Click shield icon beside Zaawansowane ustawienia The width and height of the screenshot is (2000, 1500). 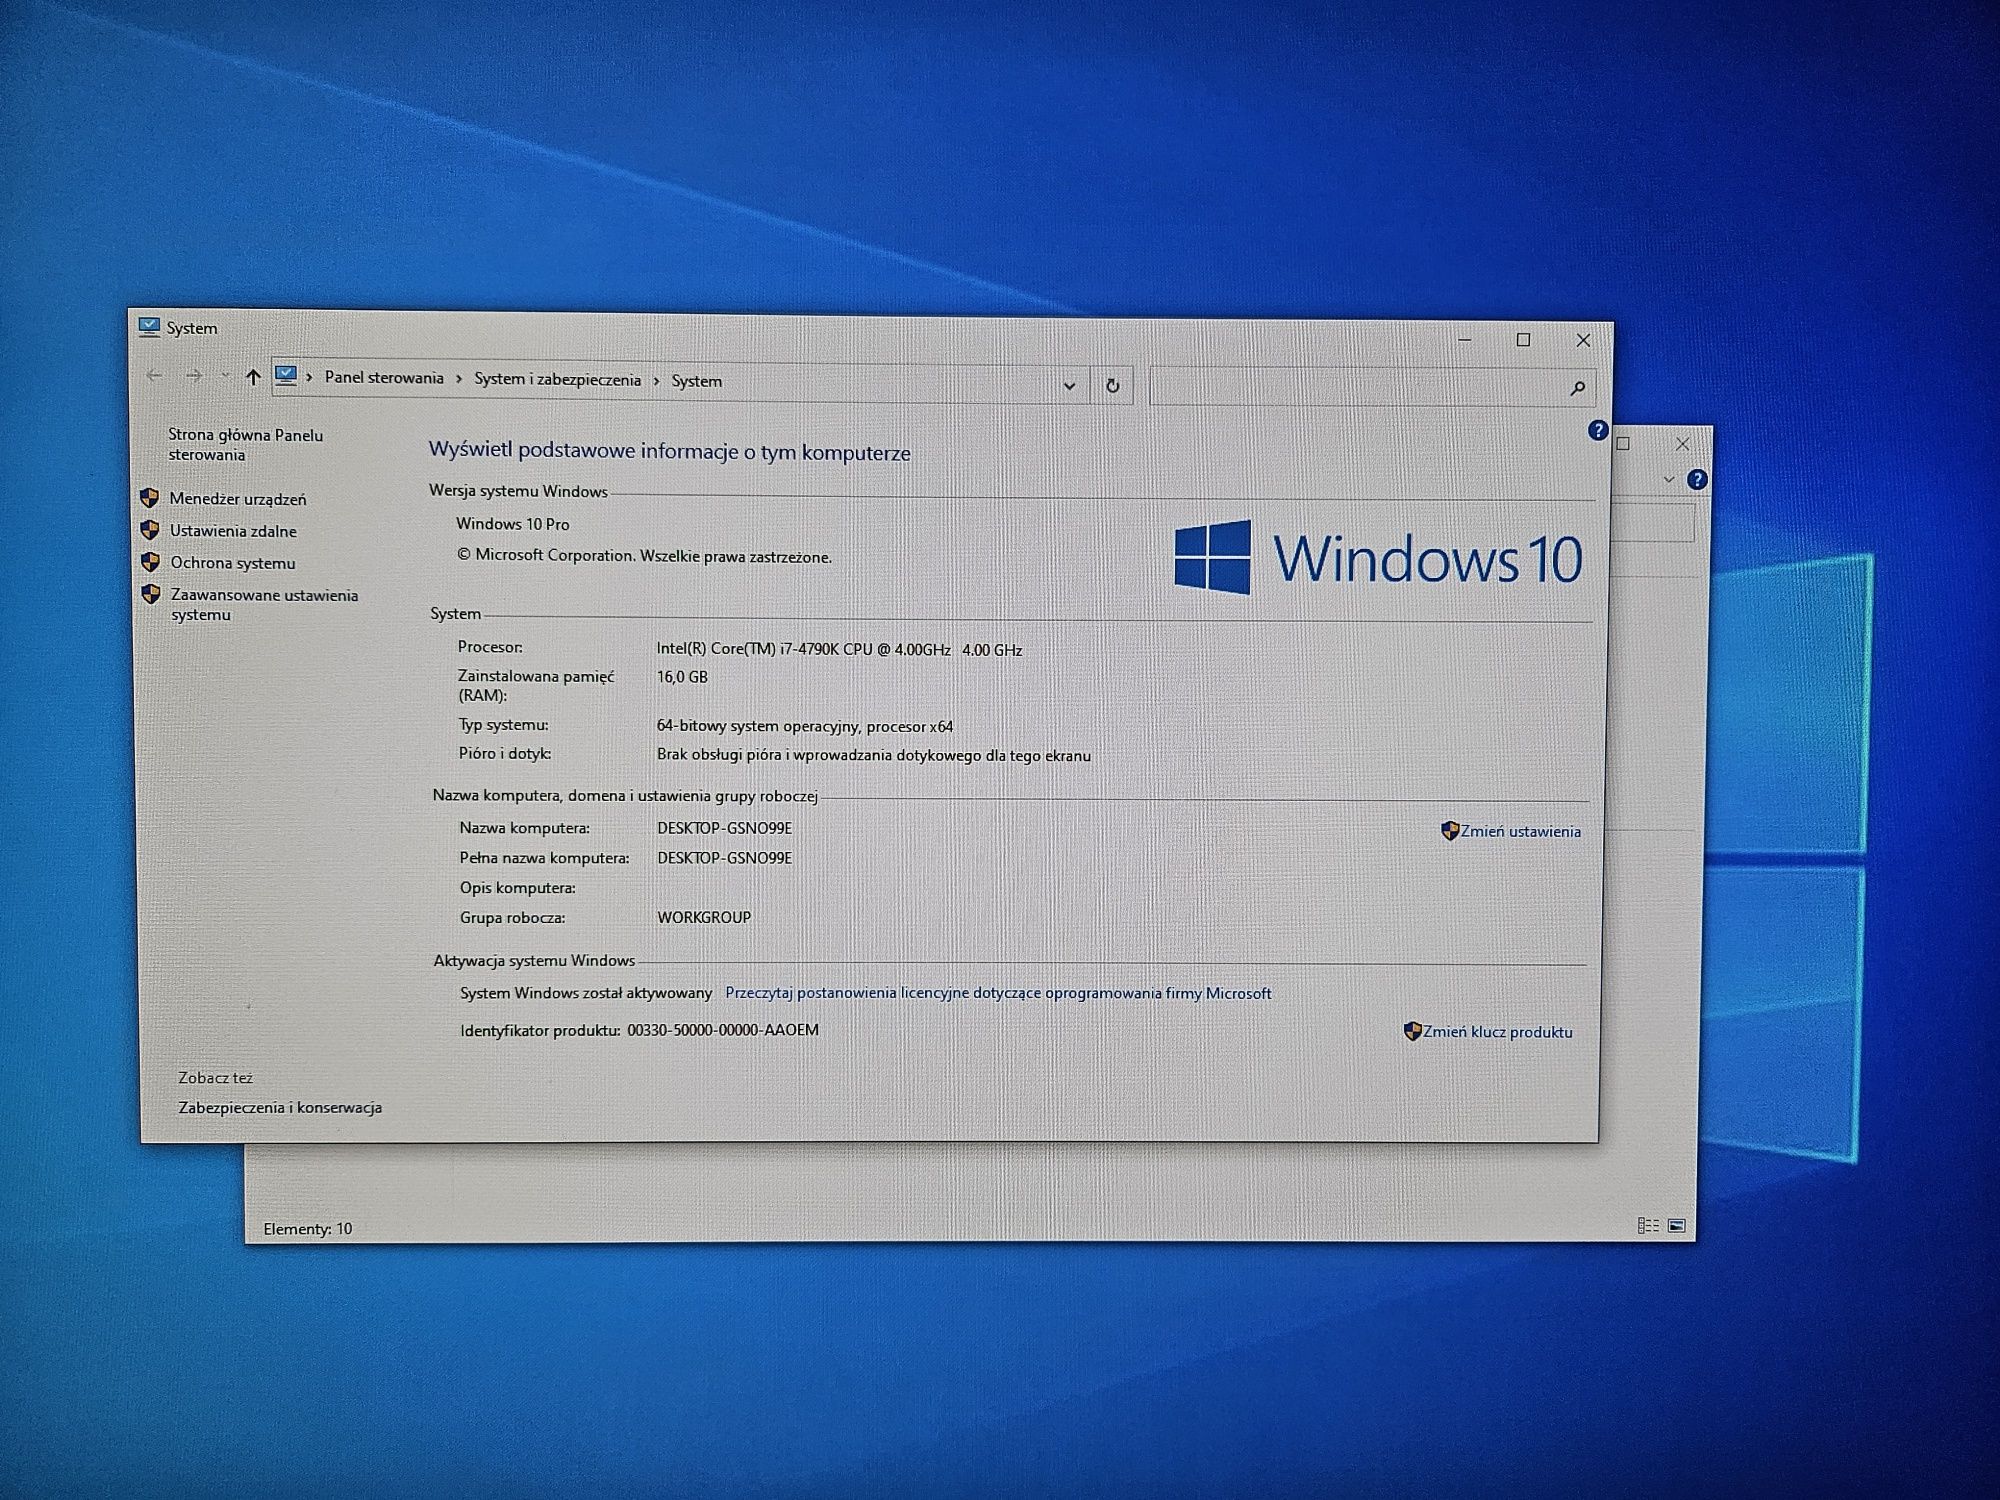point(151,594)
